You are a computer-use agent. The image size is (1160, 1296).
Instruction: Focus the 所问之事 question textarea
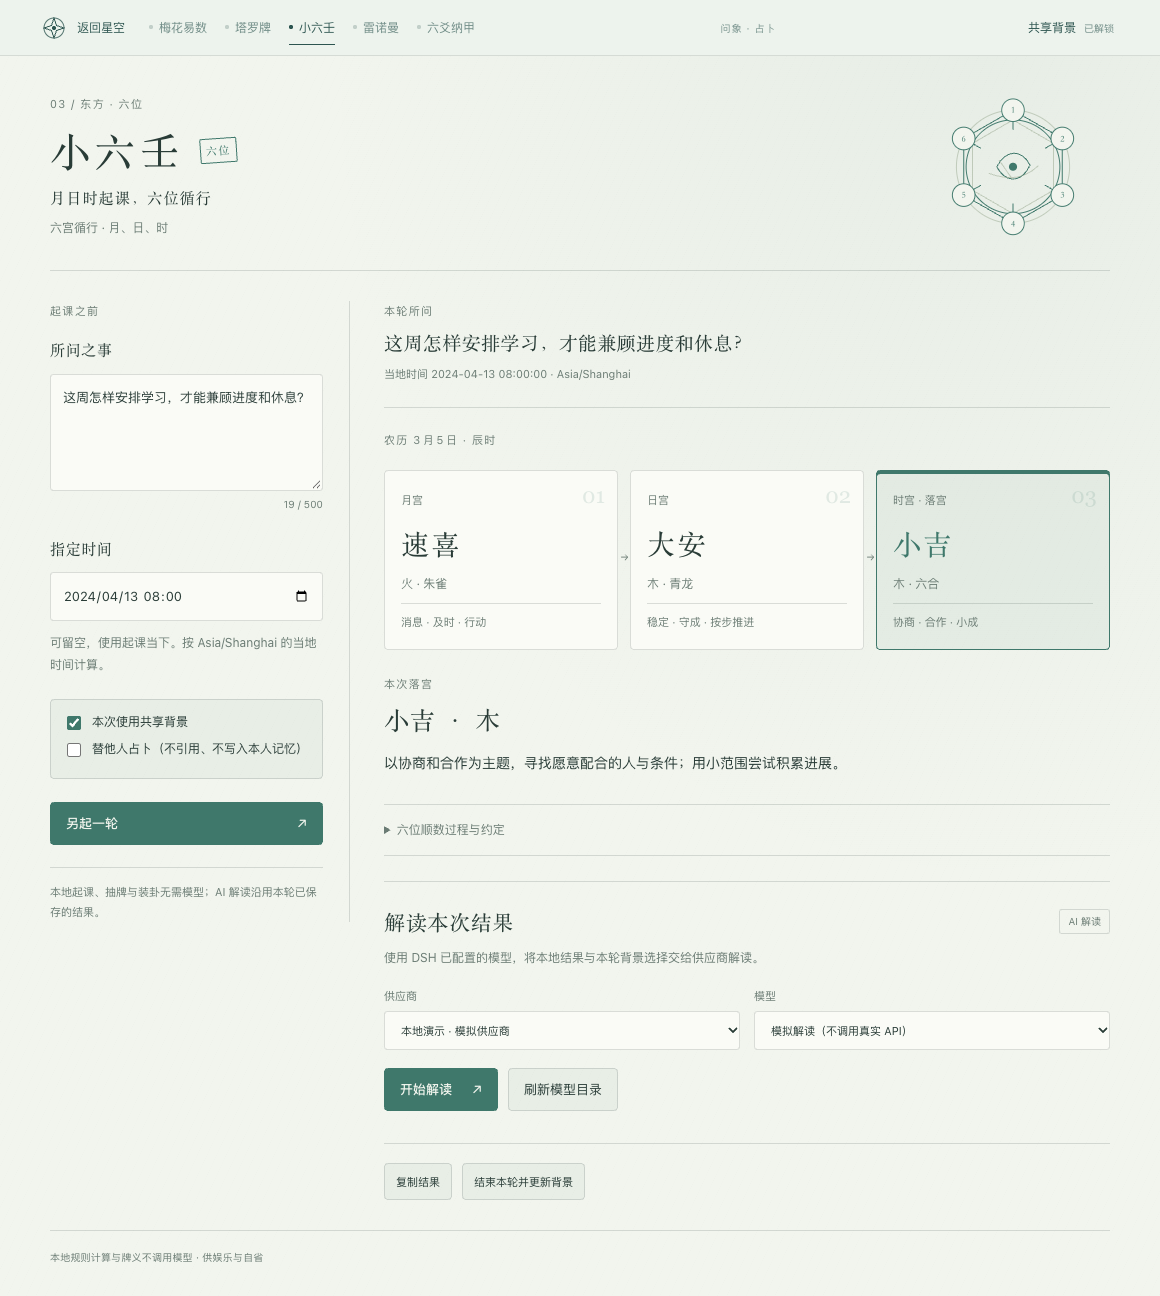pos(186,432)
